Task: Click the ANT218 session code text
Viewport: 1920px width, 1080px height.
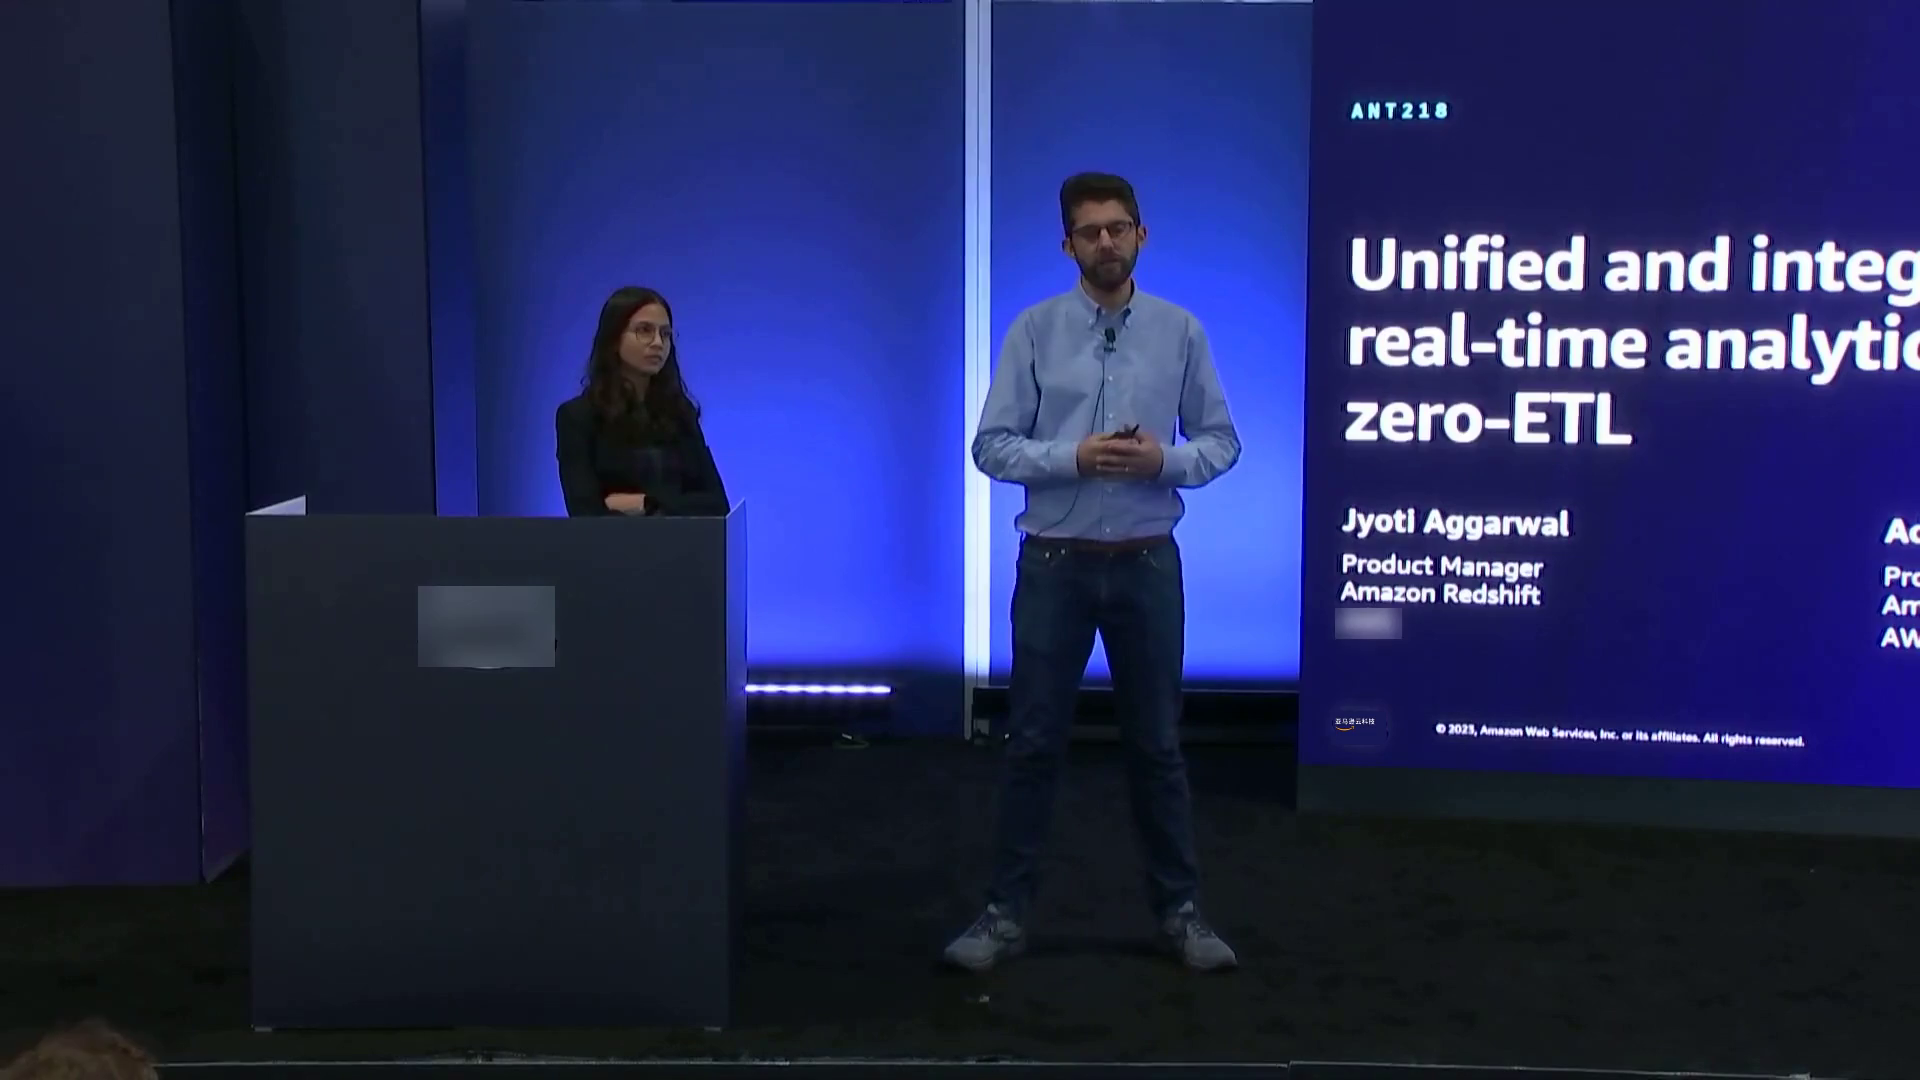Action: 1399,111
